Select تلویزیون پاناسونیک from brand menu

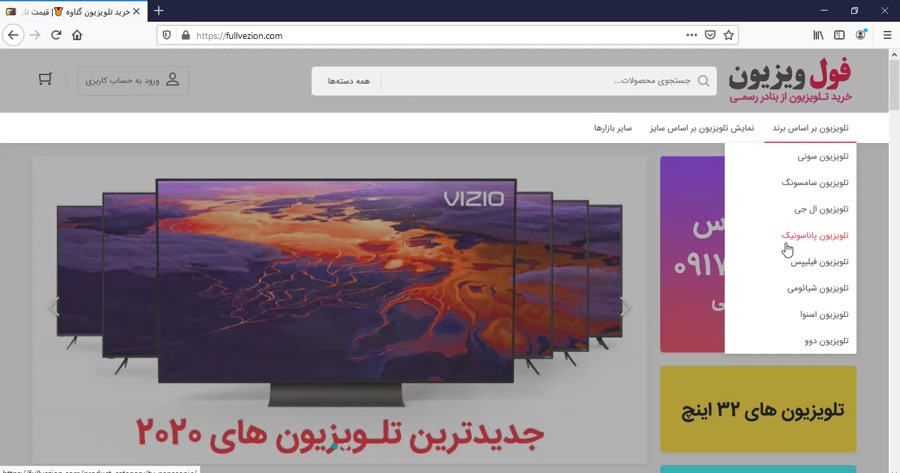[x=814, y=235]
